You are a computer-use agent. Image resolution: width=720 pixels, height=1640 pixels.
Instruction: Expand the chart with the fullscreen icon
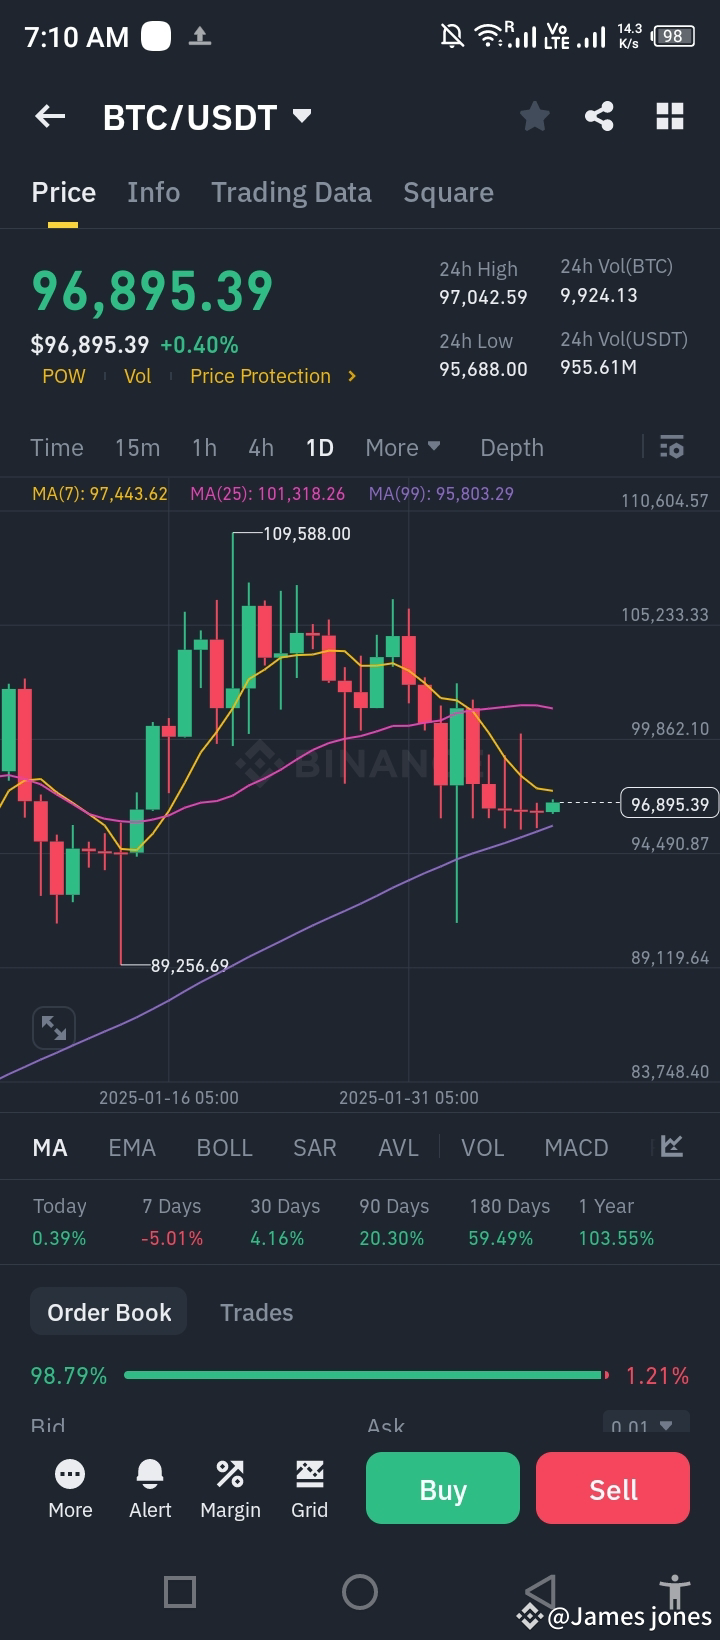point(53,1027)
